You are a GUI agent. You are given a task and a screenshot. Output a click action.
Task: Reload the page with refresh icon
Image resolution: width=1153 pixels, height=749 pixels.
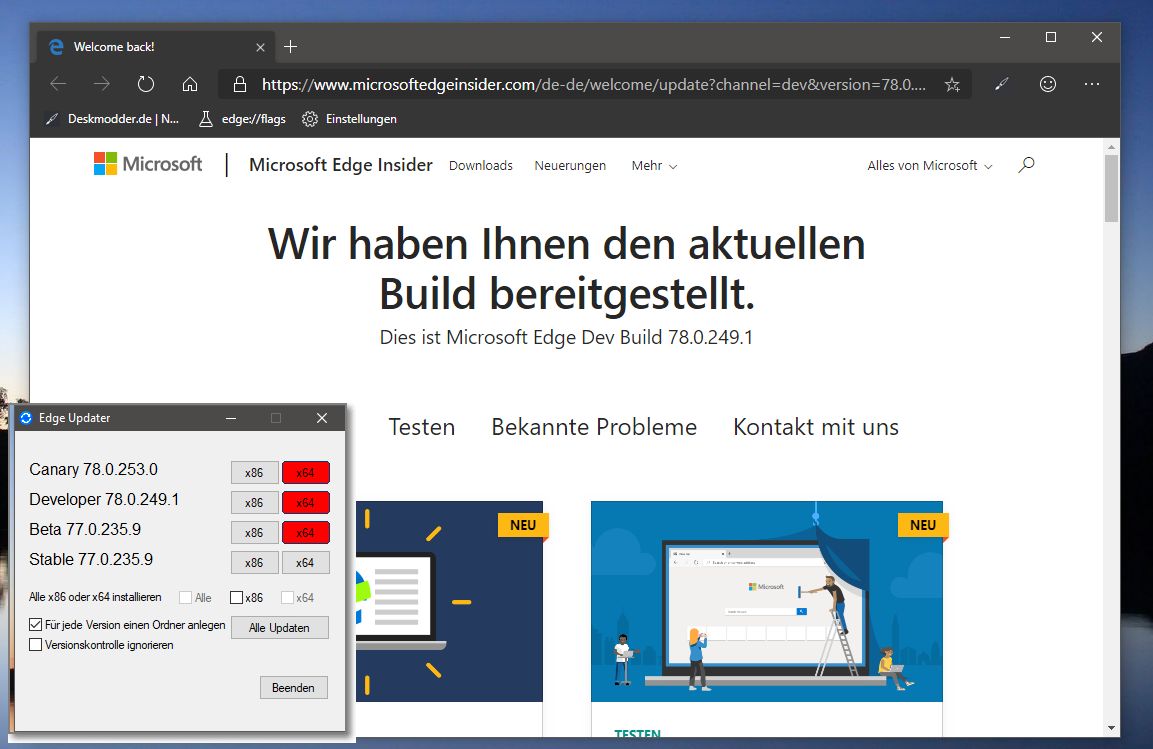(x=146, y=85)
